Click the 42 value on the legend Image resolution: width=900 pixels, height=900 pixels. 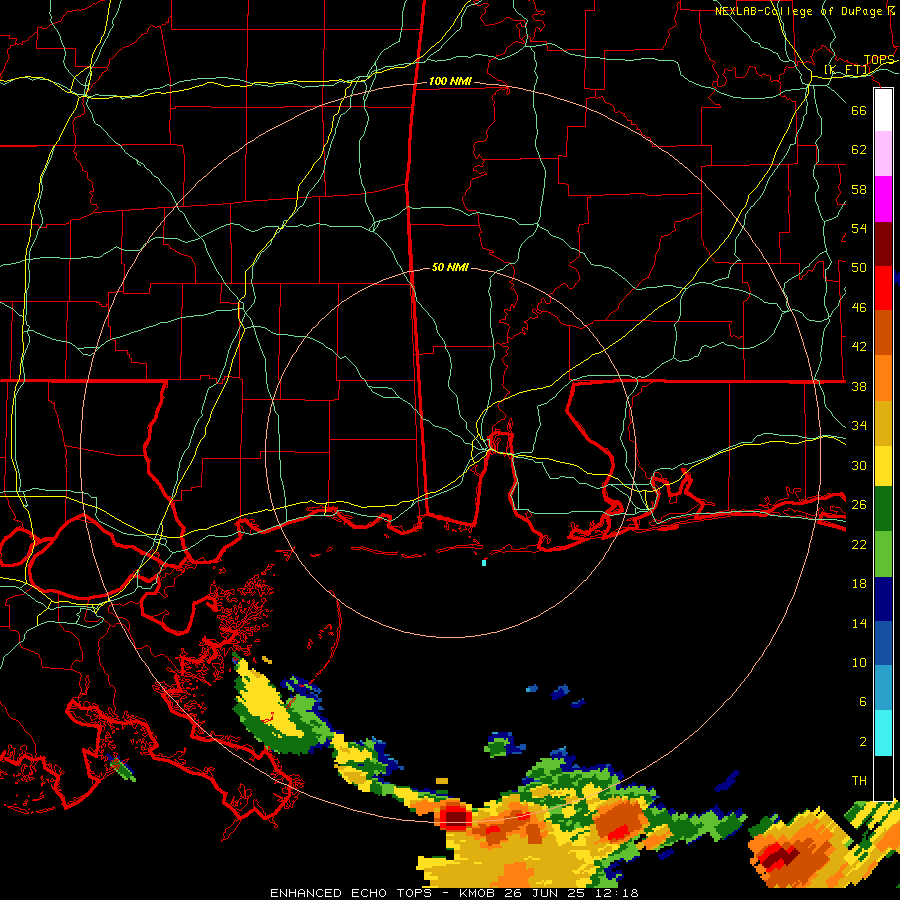point(859,347)
